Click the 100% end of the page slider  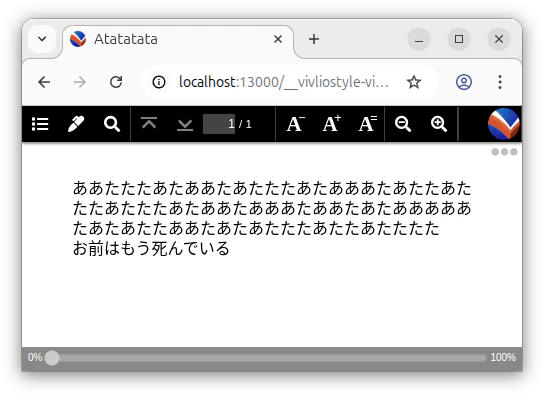pos(503,357)
